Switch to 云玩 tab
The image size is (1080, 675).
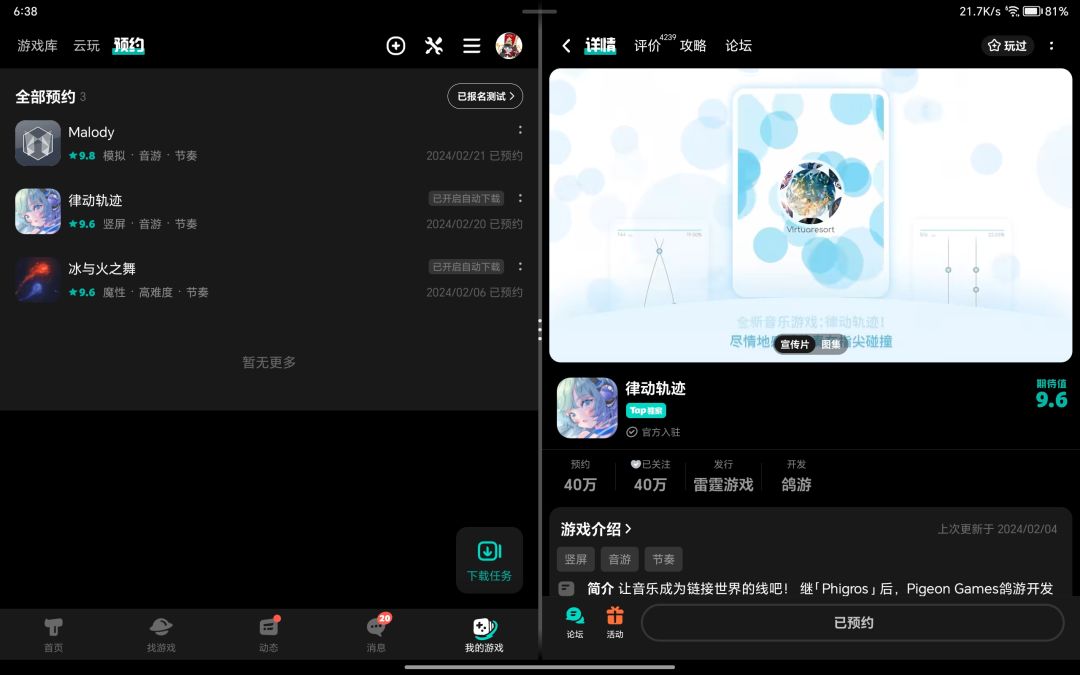click(87, 46)
